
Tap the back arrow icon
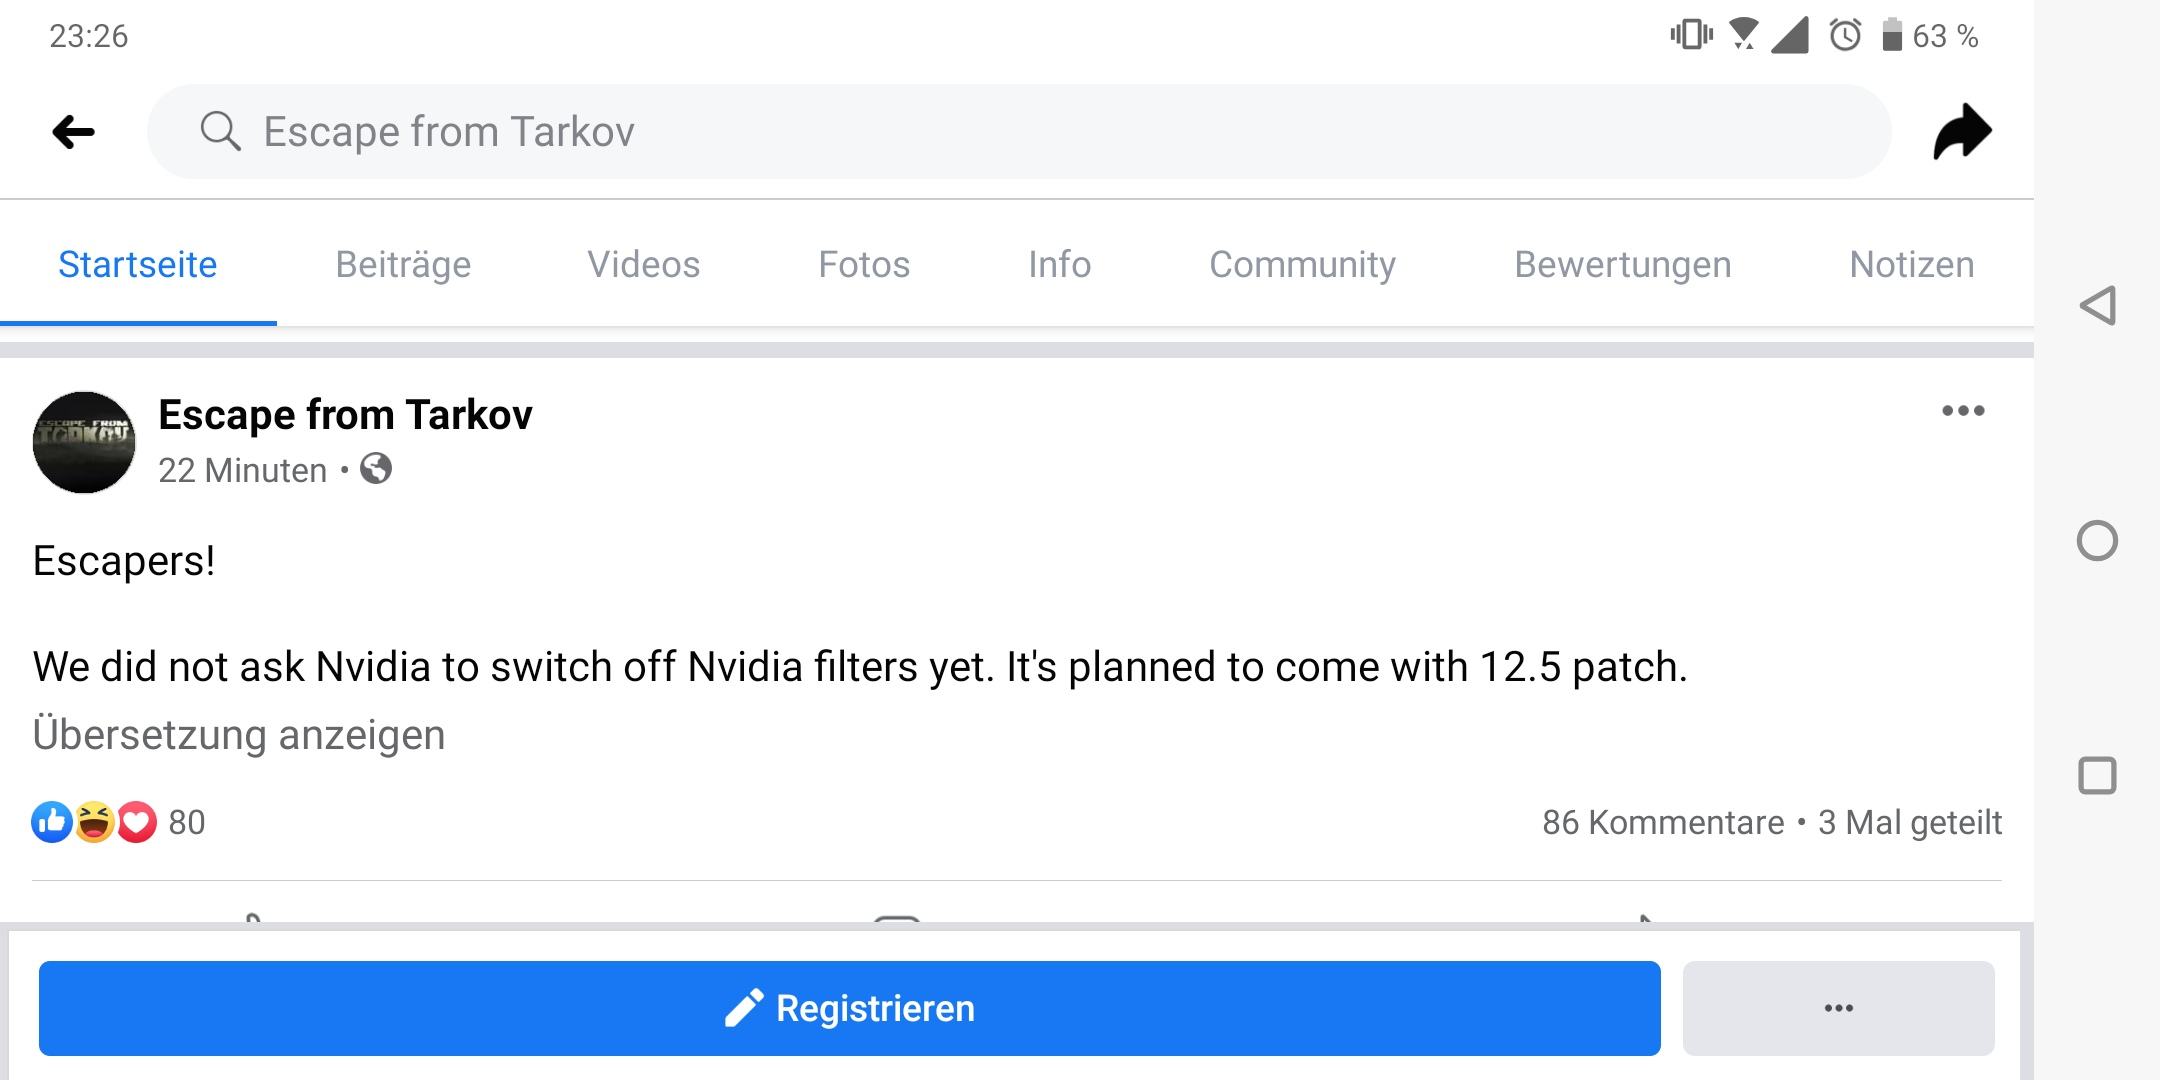pos(73,132)
